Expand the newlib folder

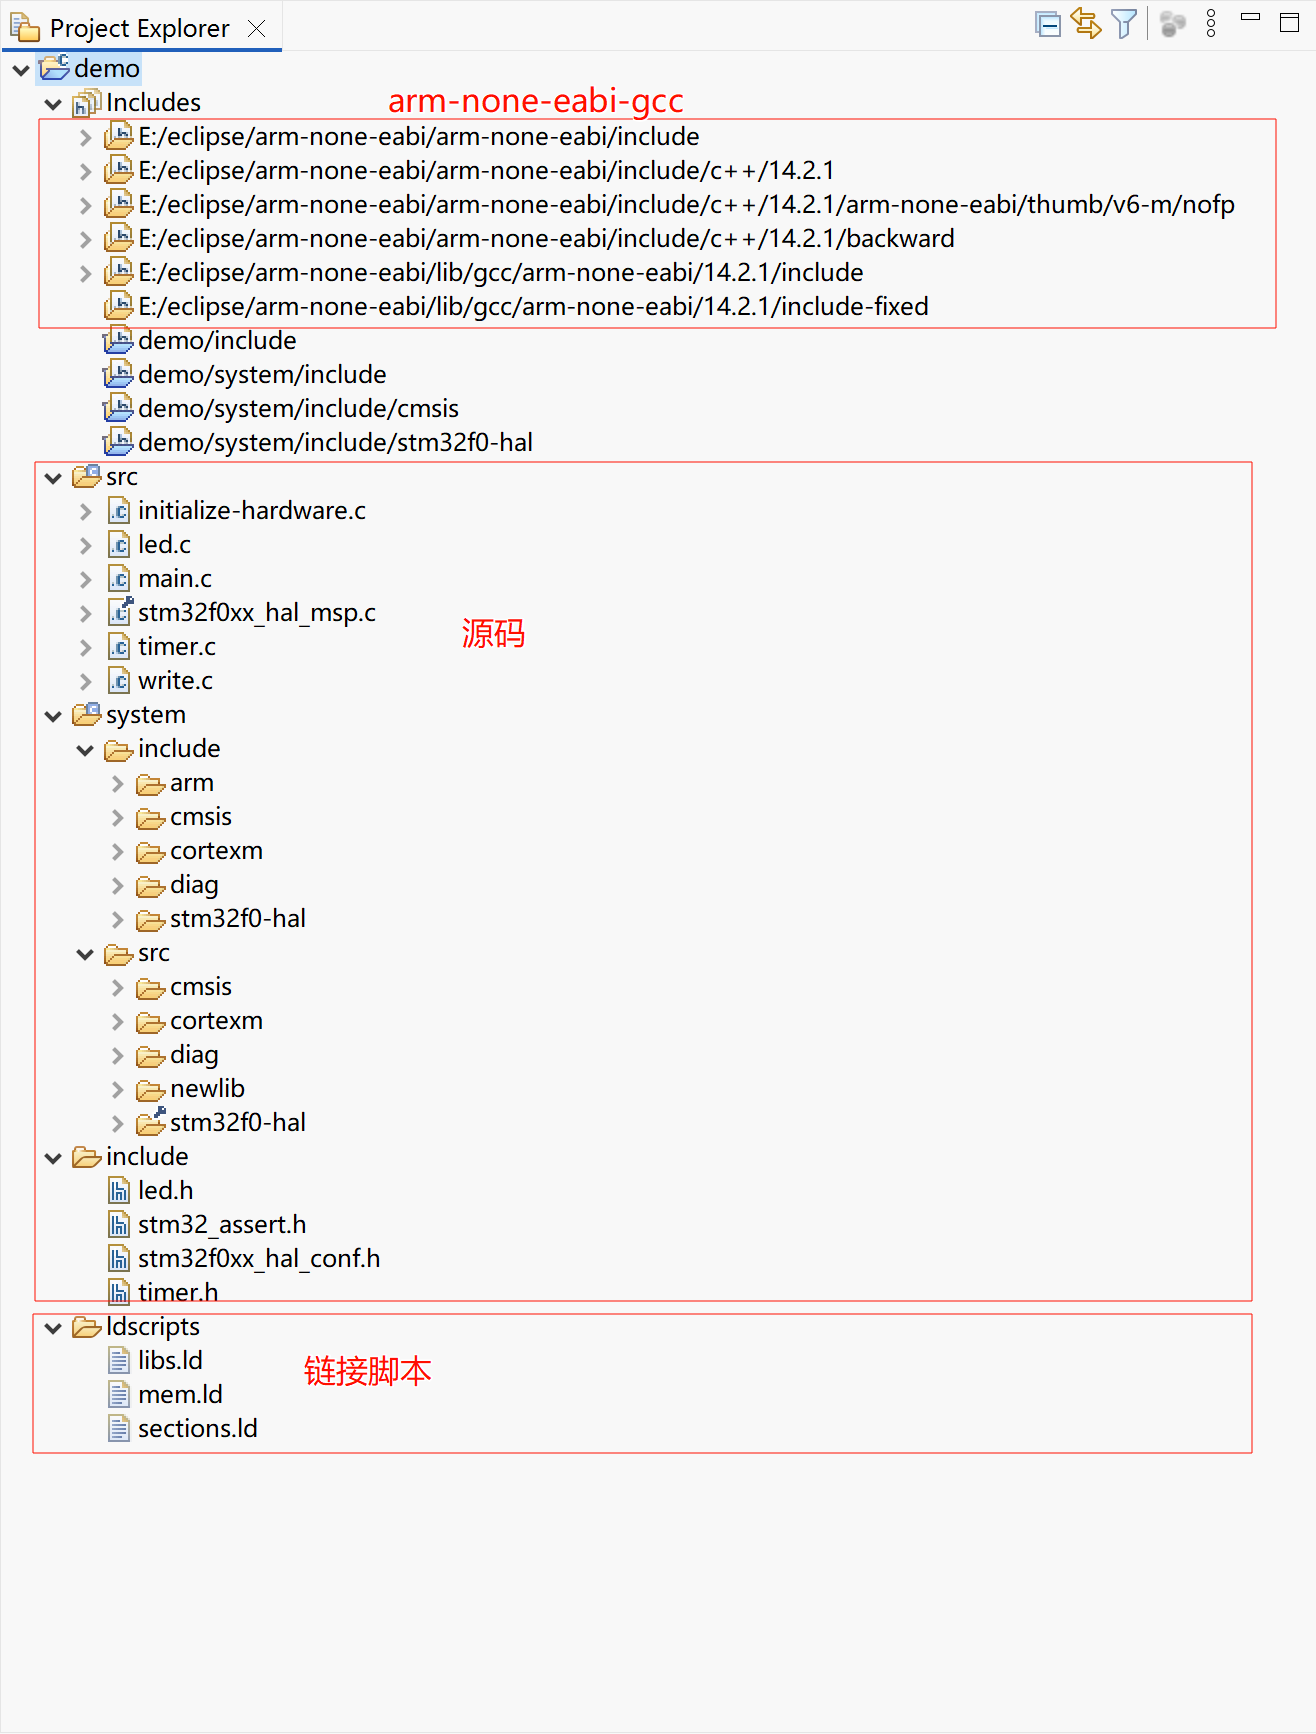[x=117, y=1089]
